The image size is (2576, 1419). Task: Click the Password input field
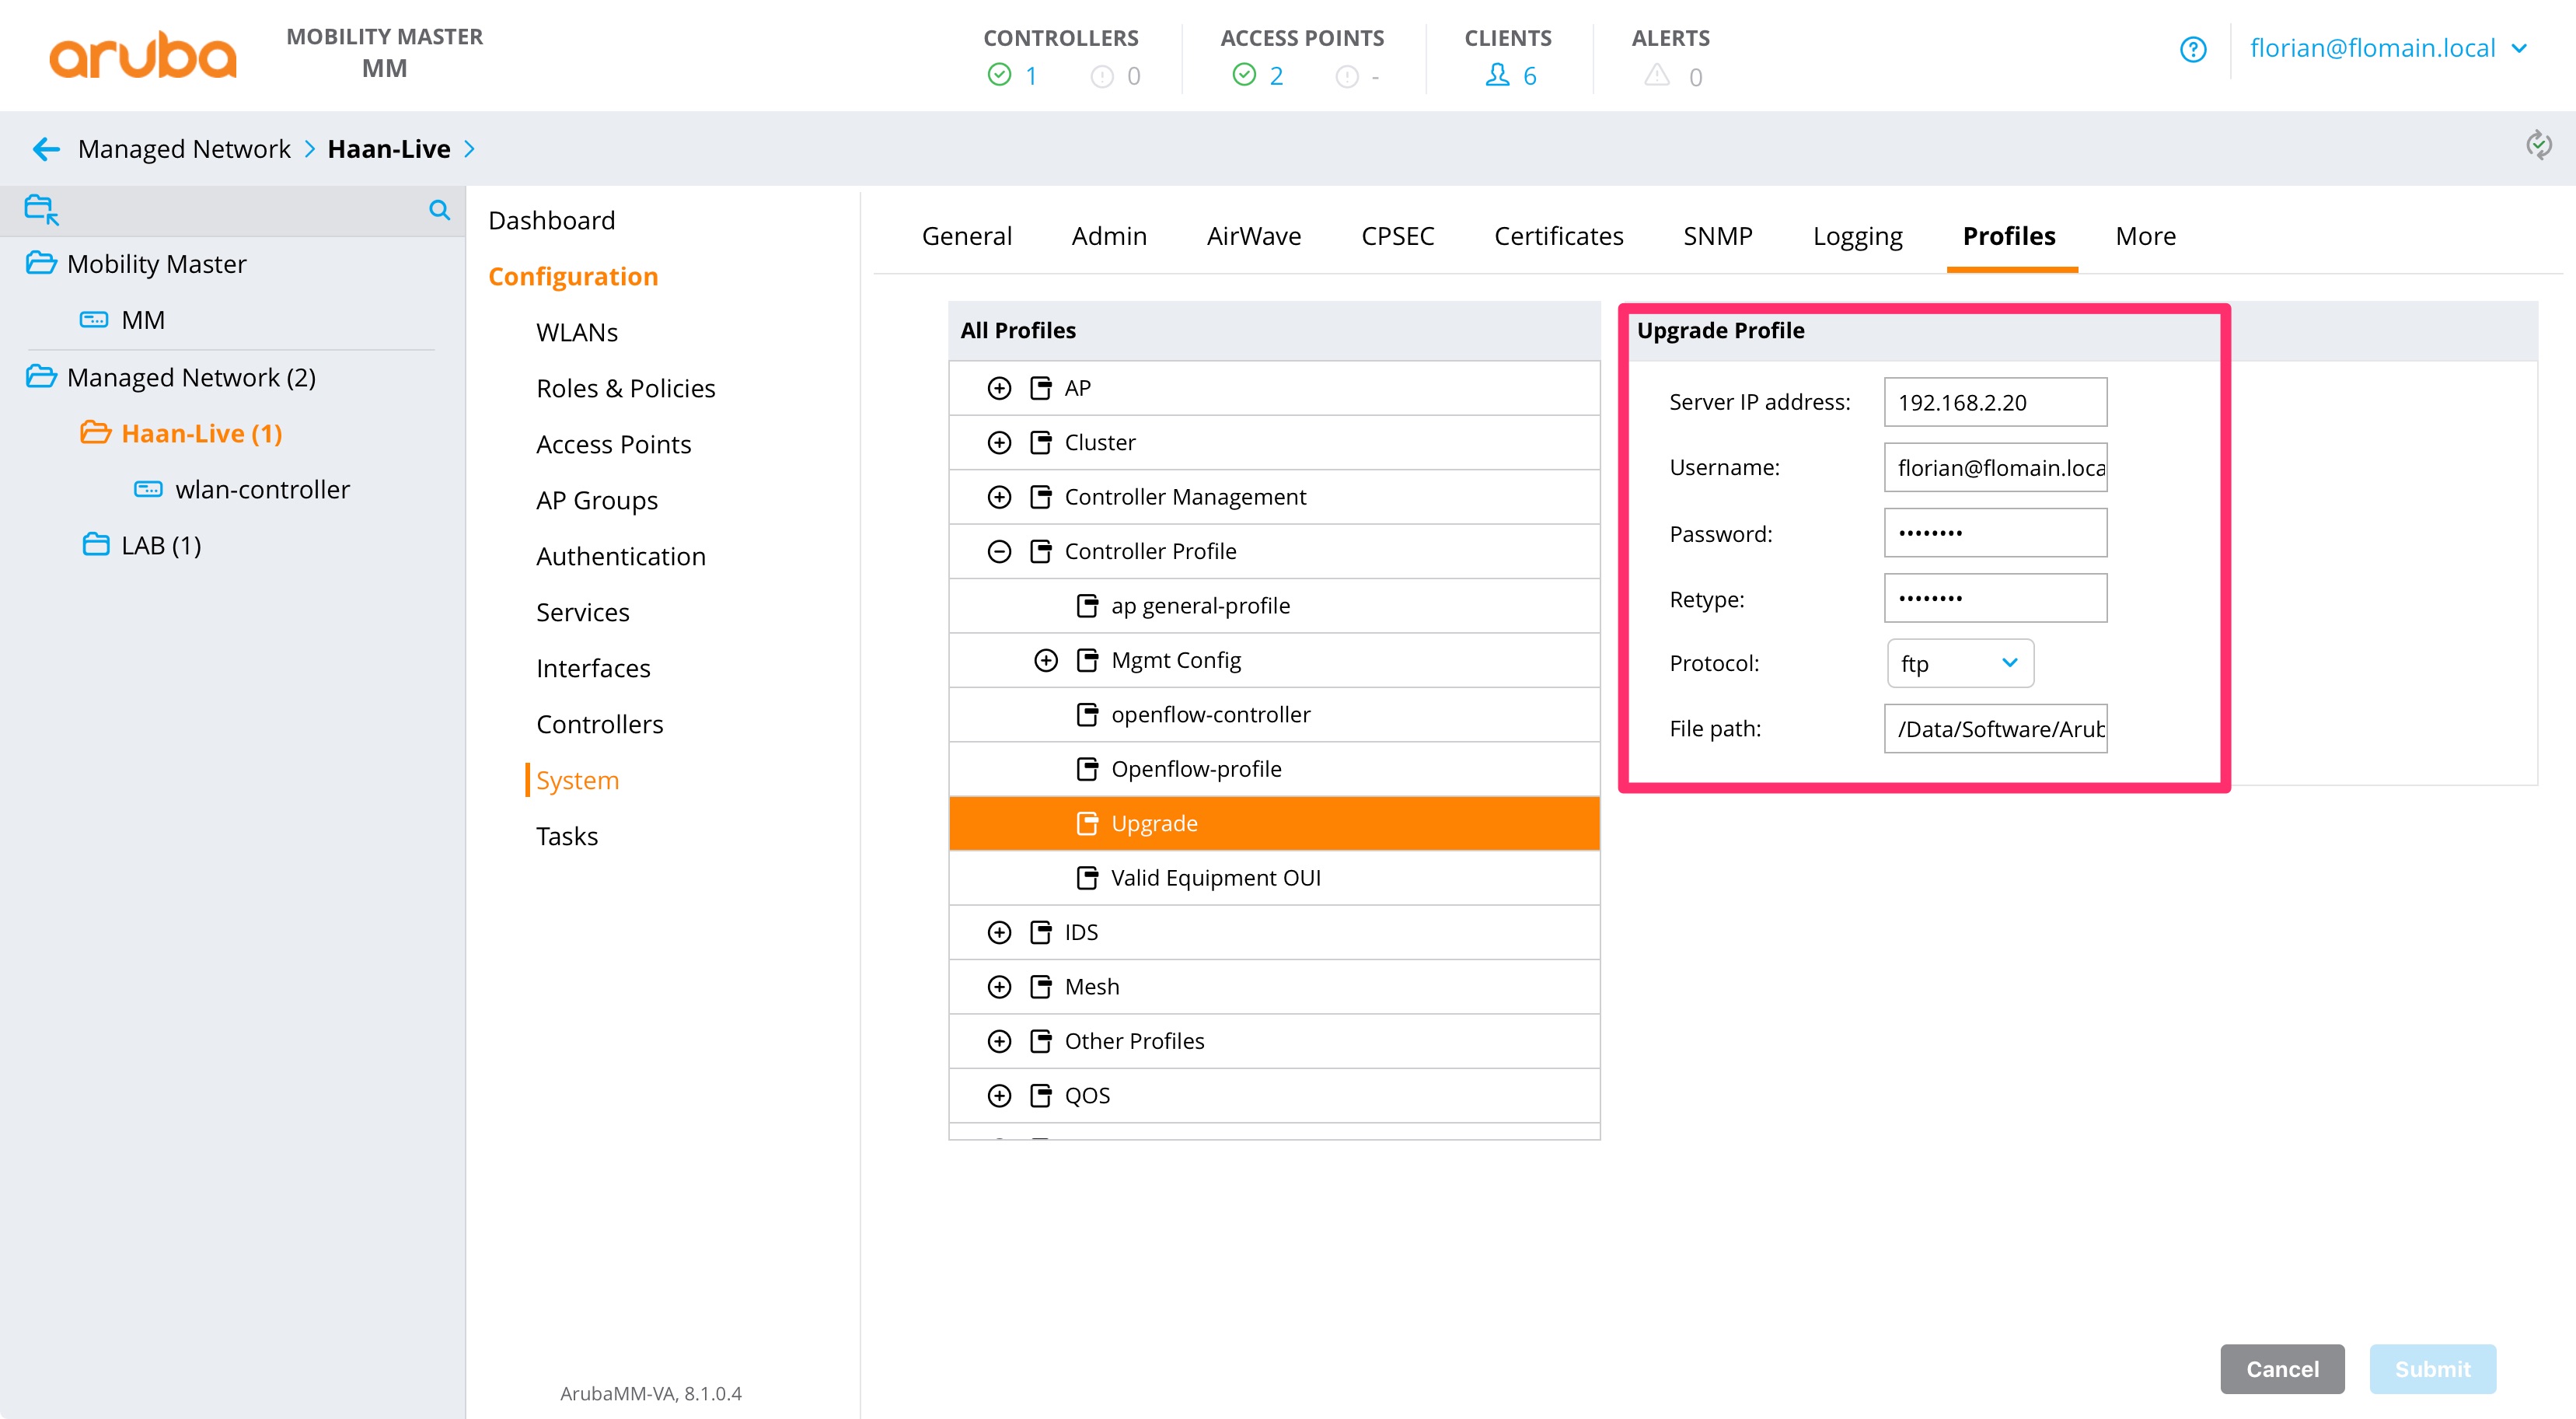(x=1995, y=532)
